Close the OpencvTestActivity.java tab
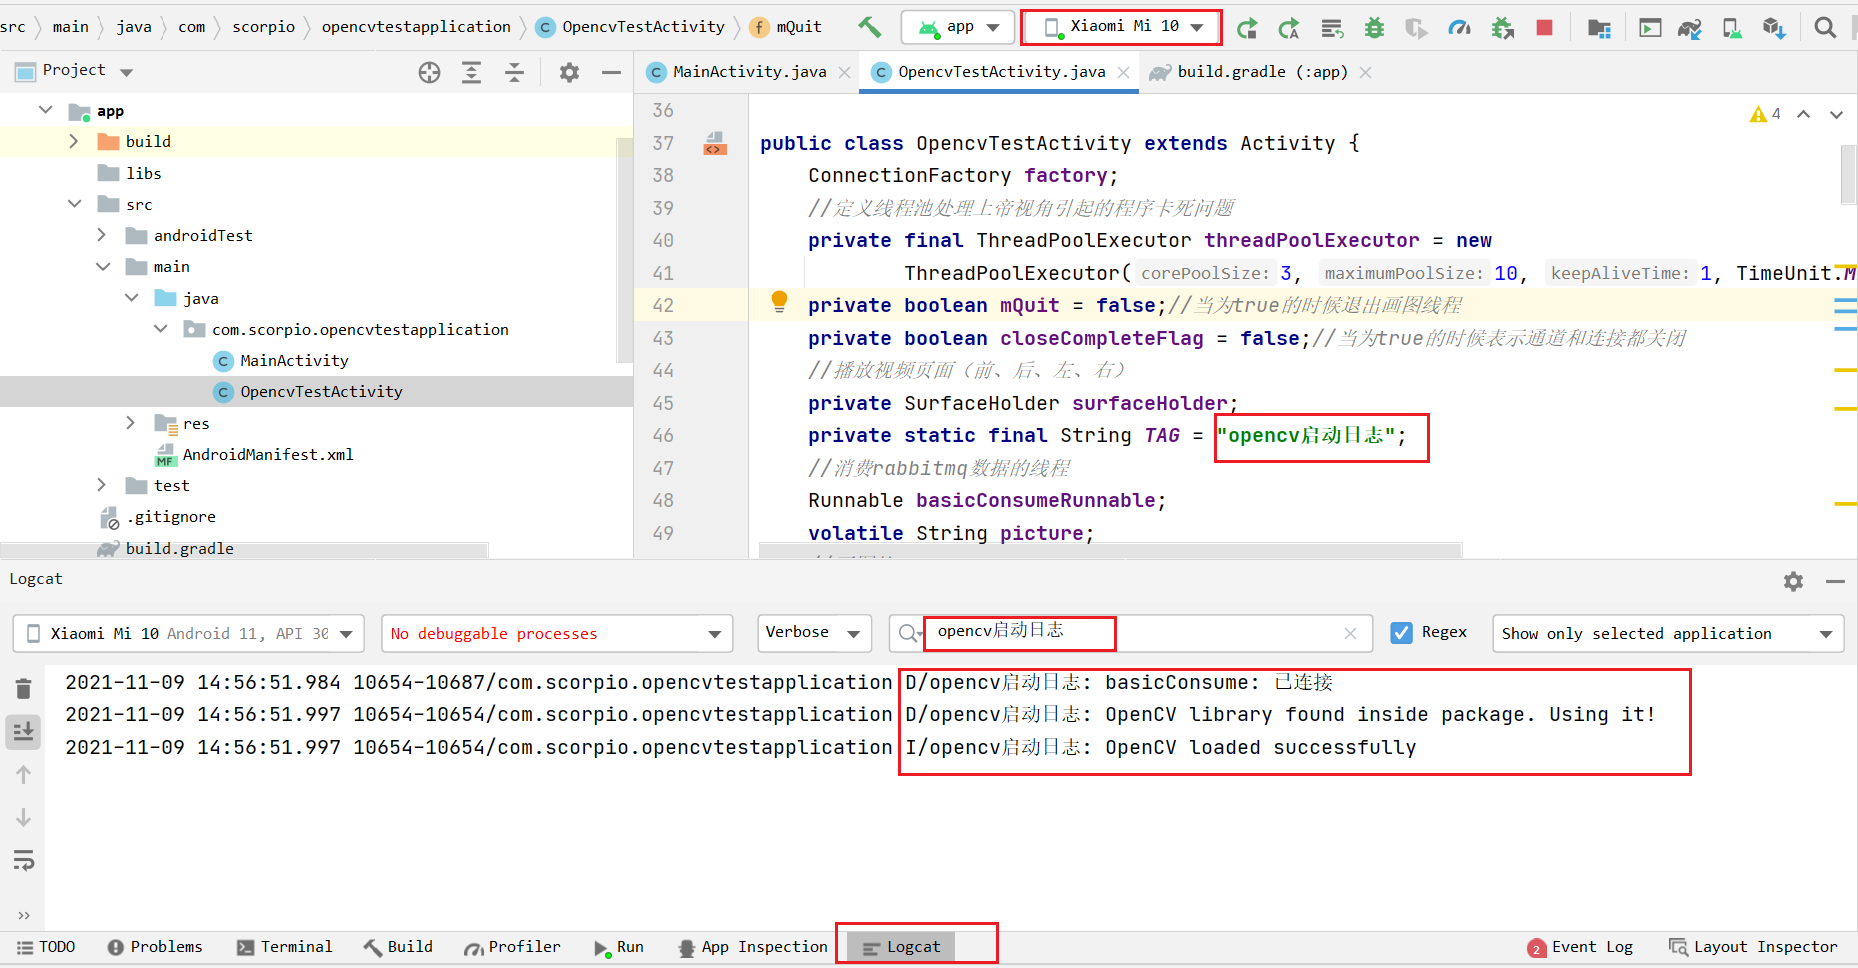 click(1124, 72)
